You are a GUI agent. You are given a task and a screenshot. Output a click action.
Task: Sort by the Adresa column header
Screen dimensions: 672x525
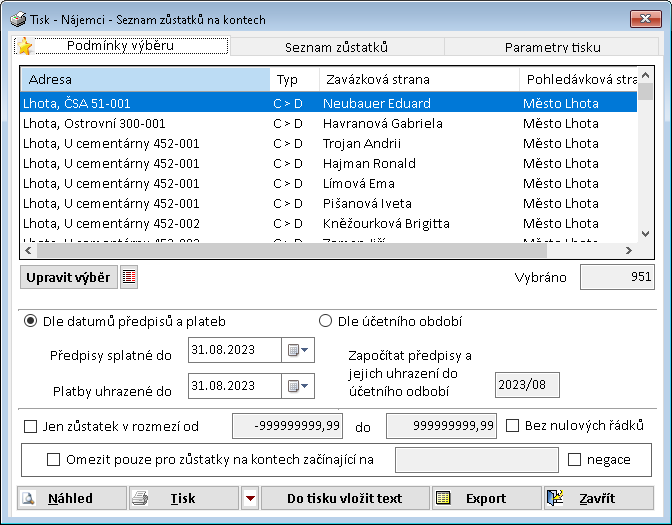(144, 79)
